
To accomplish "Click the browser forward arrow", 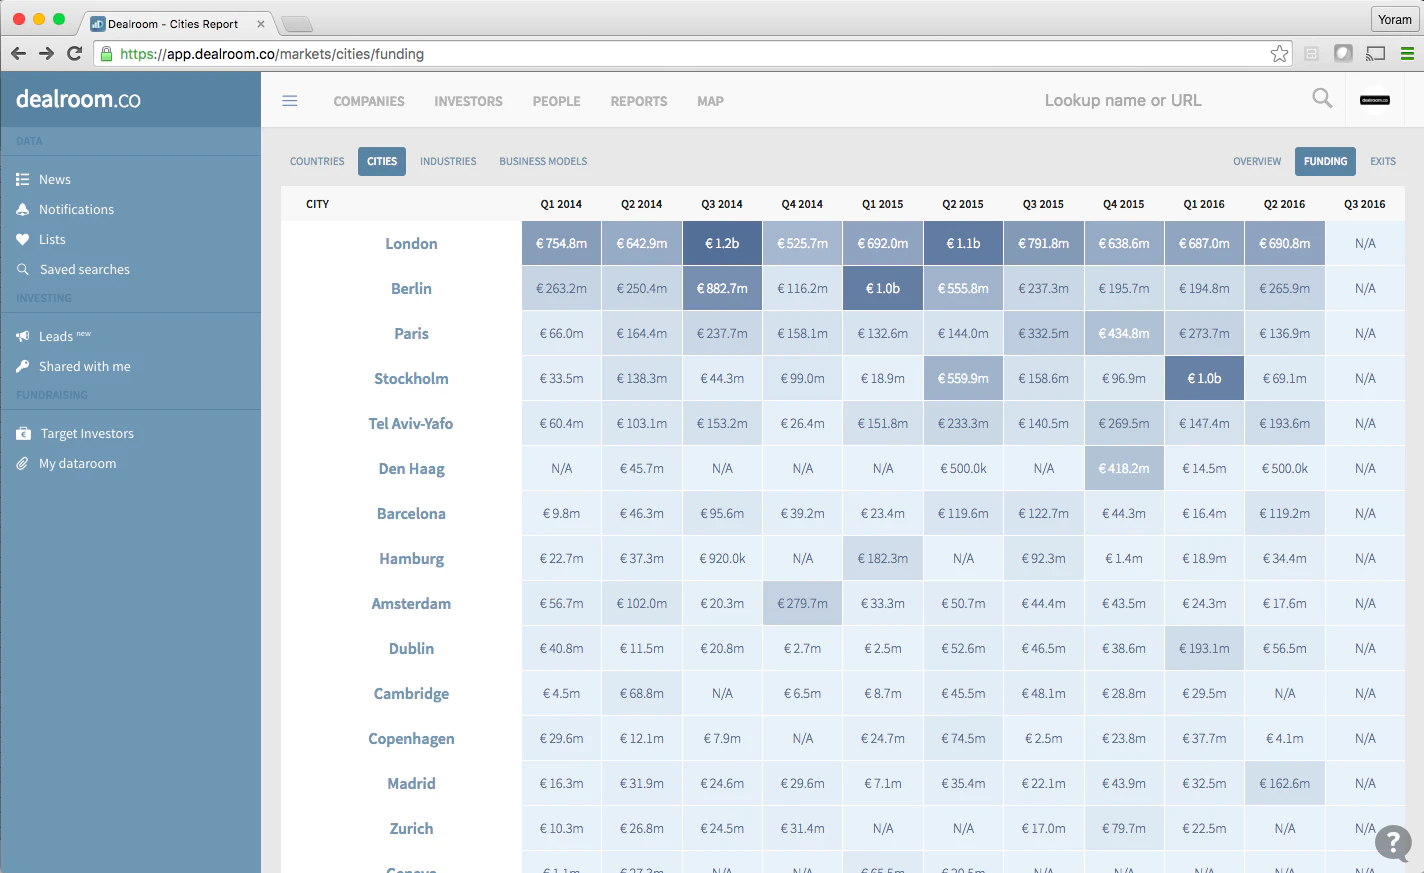I will pyautogui.click(x=46, y=53).
